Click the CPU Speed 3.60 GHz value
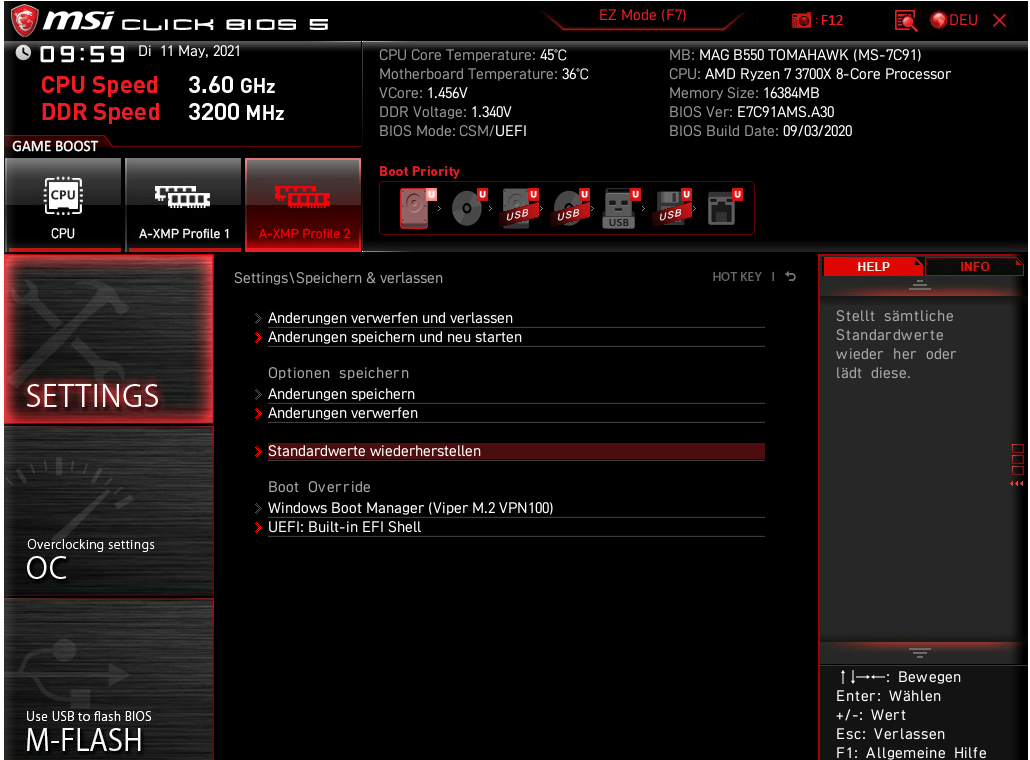Image resolution: width=1030 pixels, height=760 pixels. click(x=232, y=85)
